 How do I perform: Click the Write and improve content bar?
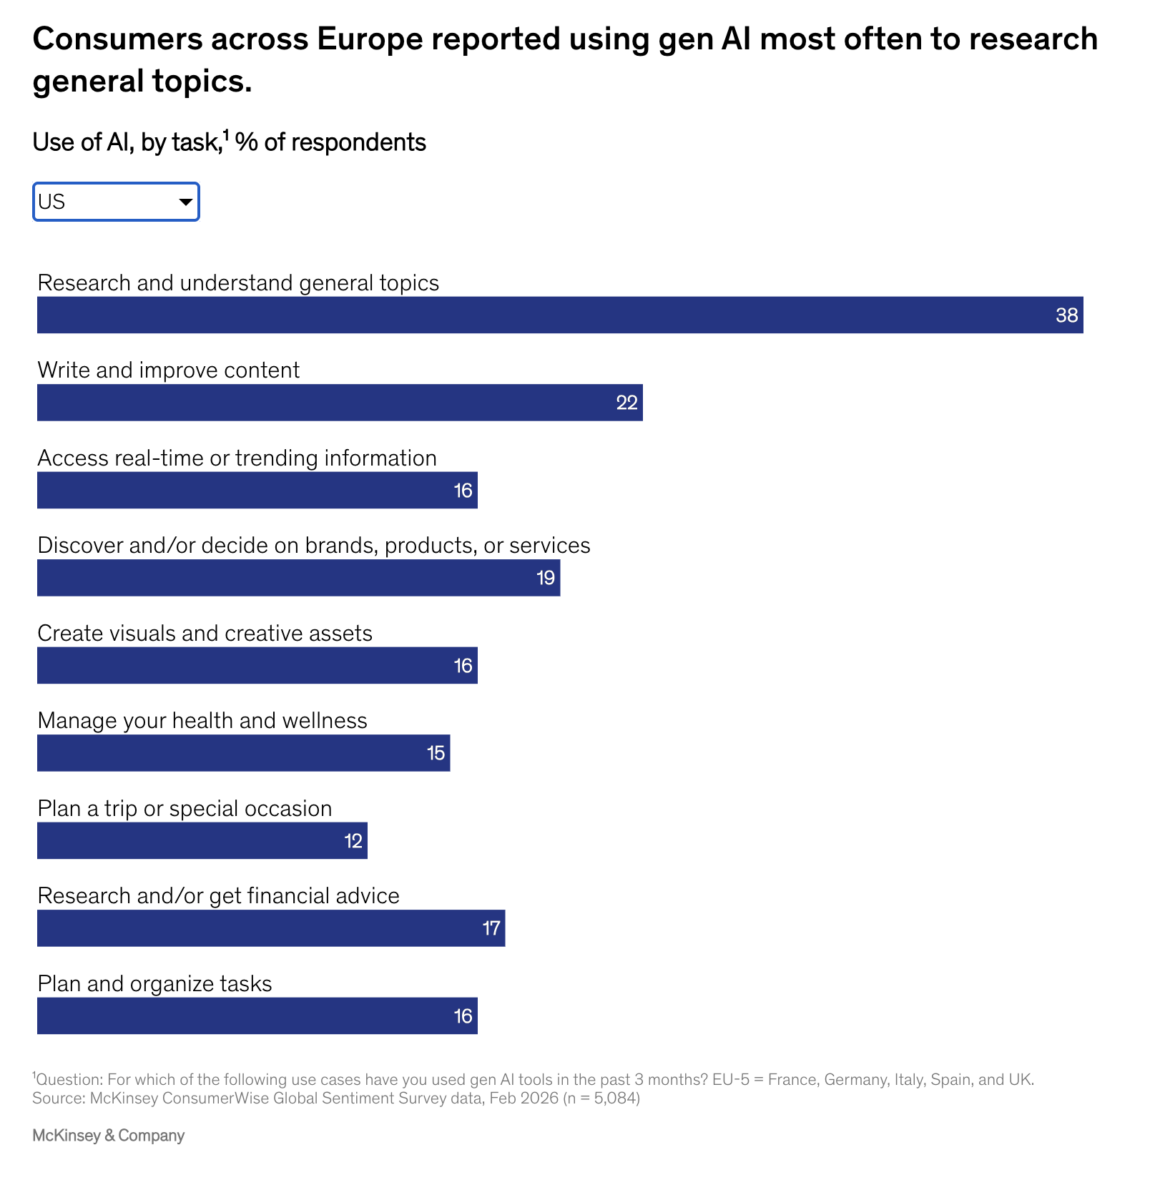(340, 403)
